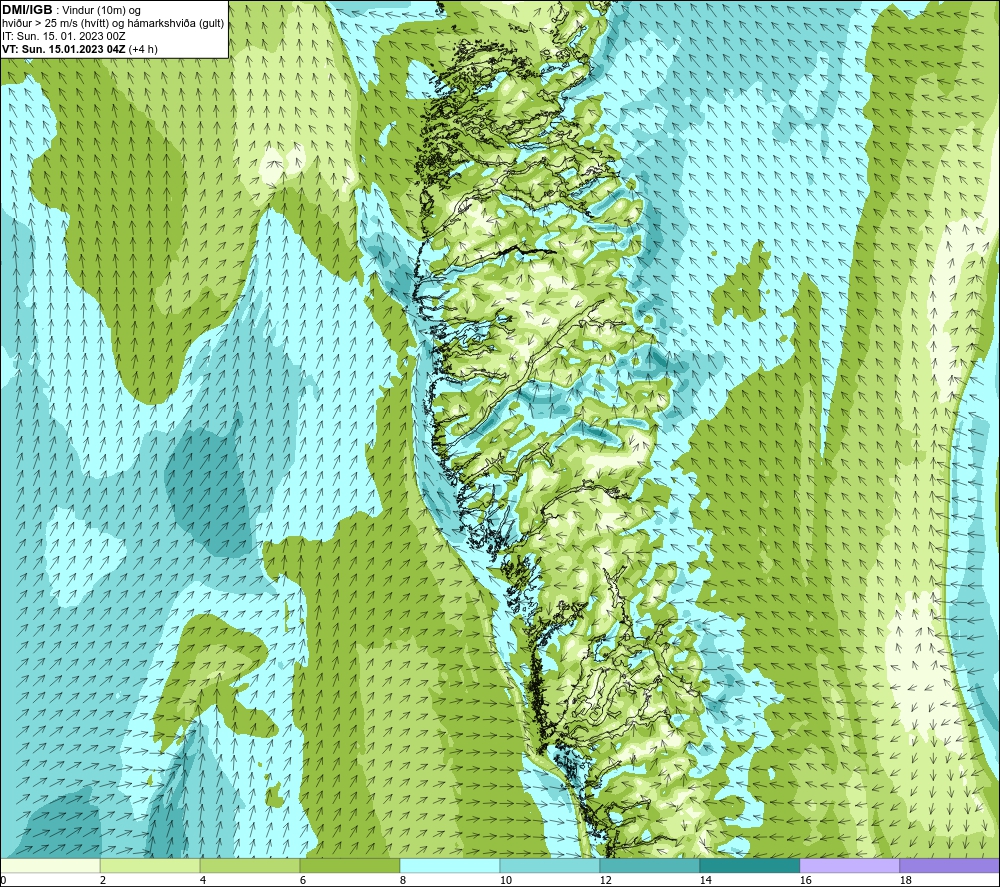Click the 'hviður > 25 m/s (hvítt)' line
Screen dimensions: 1000x887
(57, 23)
